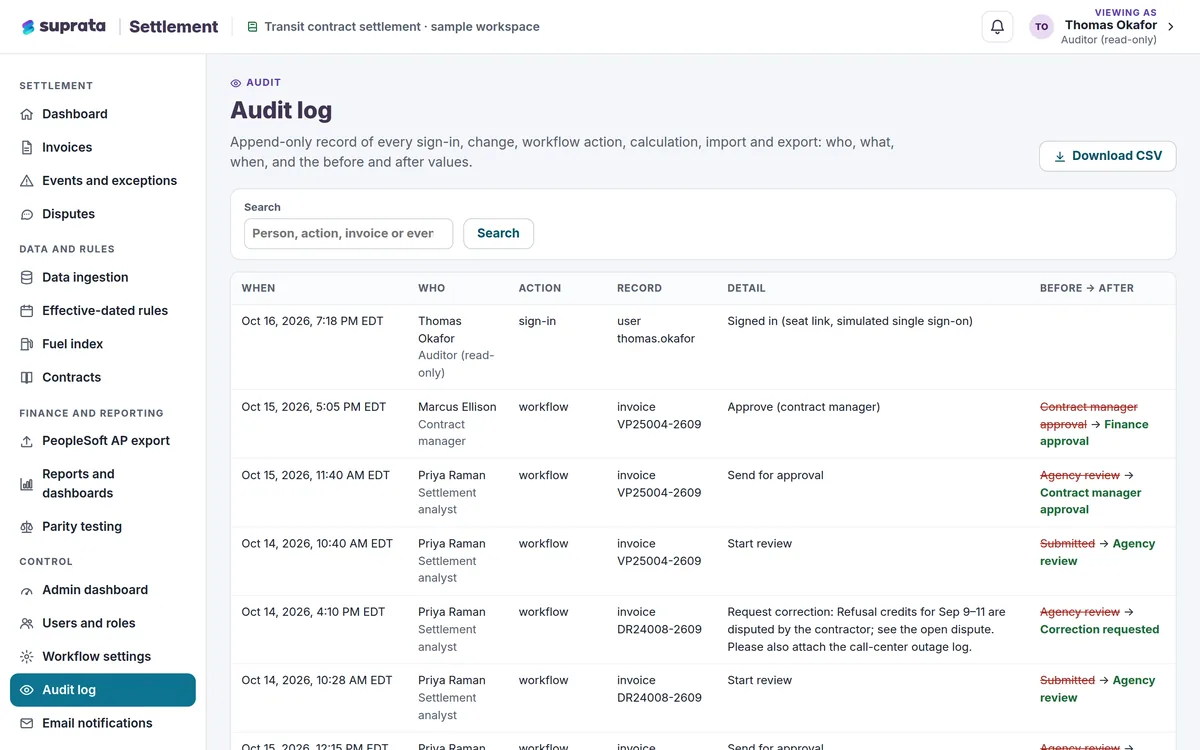The image size is (1200, 750).
Task: Click the Transit contract settlement workspace label
Action: pyautogui.click(x=402, y=27)
